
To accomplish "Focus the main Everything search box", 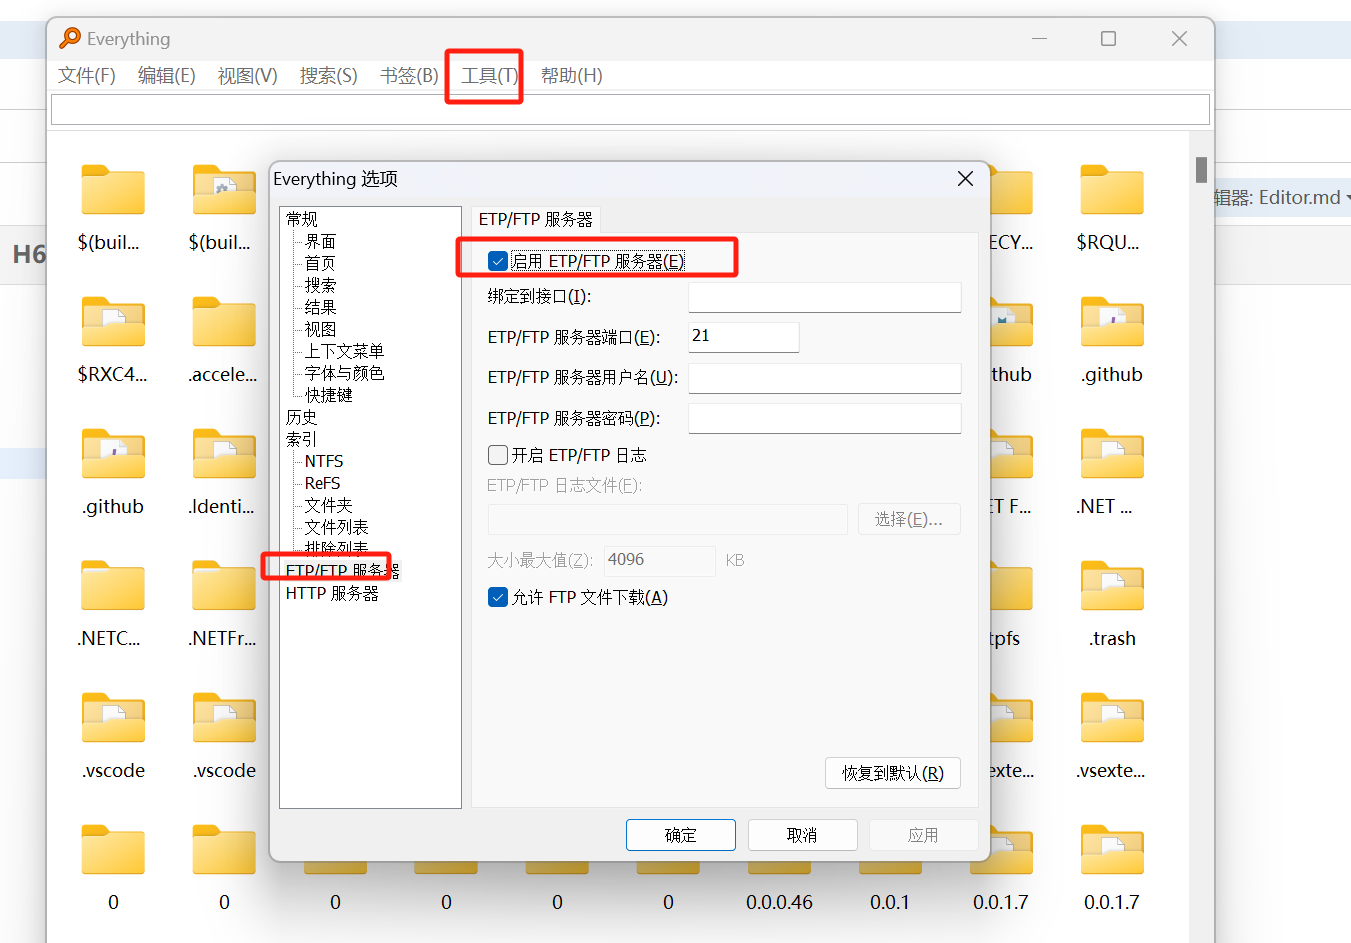I will (x=630, y=109).
